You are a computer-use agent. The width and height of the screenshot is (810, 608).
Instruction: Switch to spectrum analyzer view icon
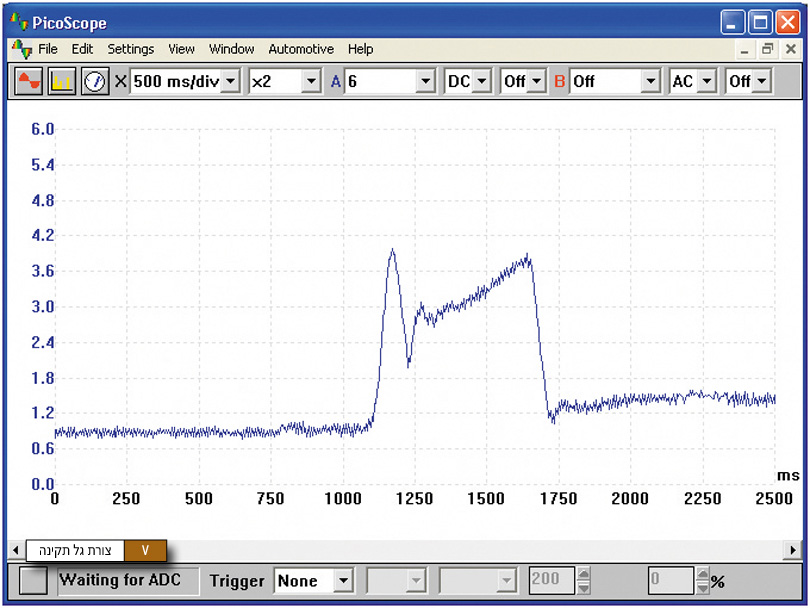[x=62, y=81]
